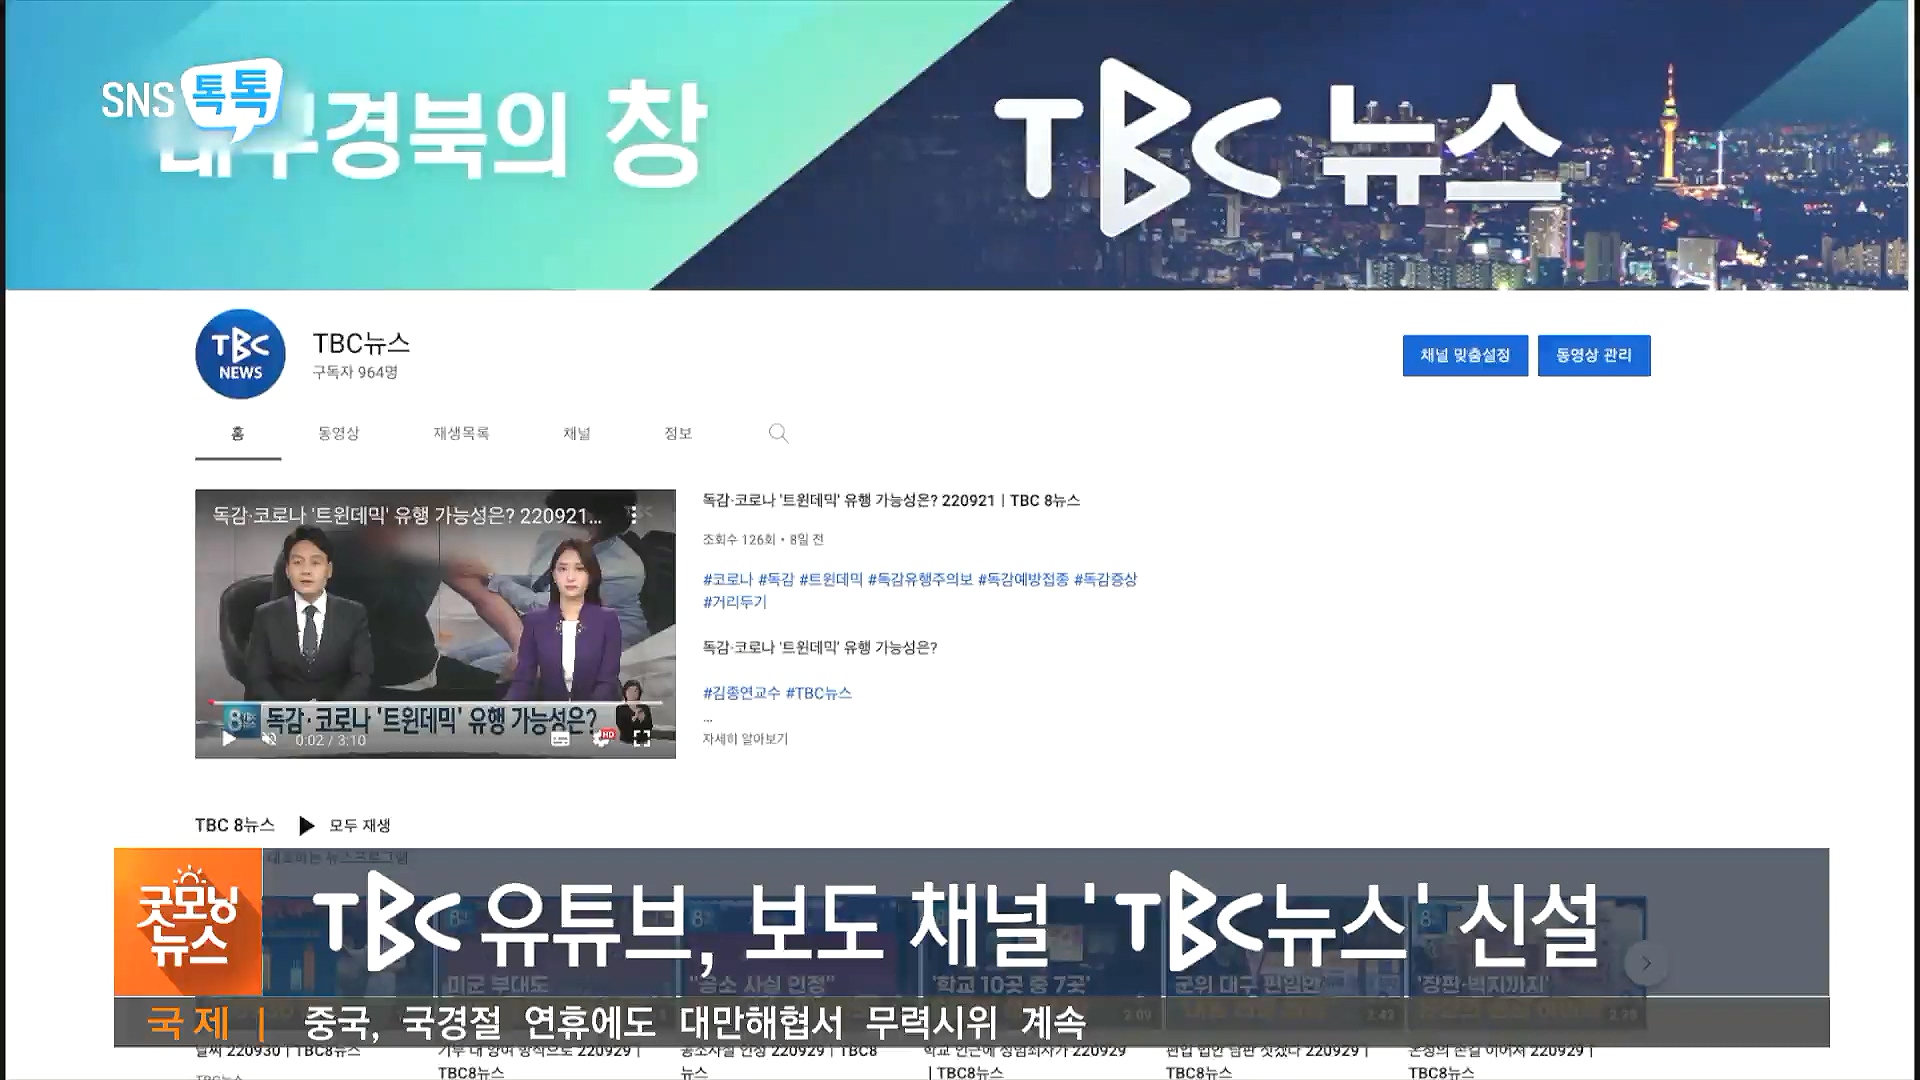Enter fullscreen on the featured video
The width and height of the screenshot is (1920, 1080).
click(642, 739)
